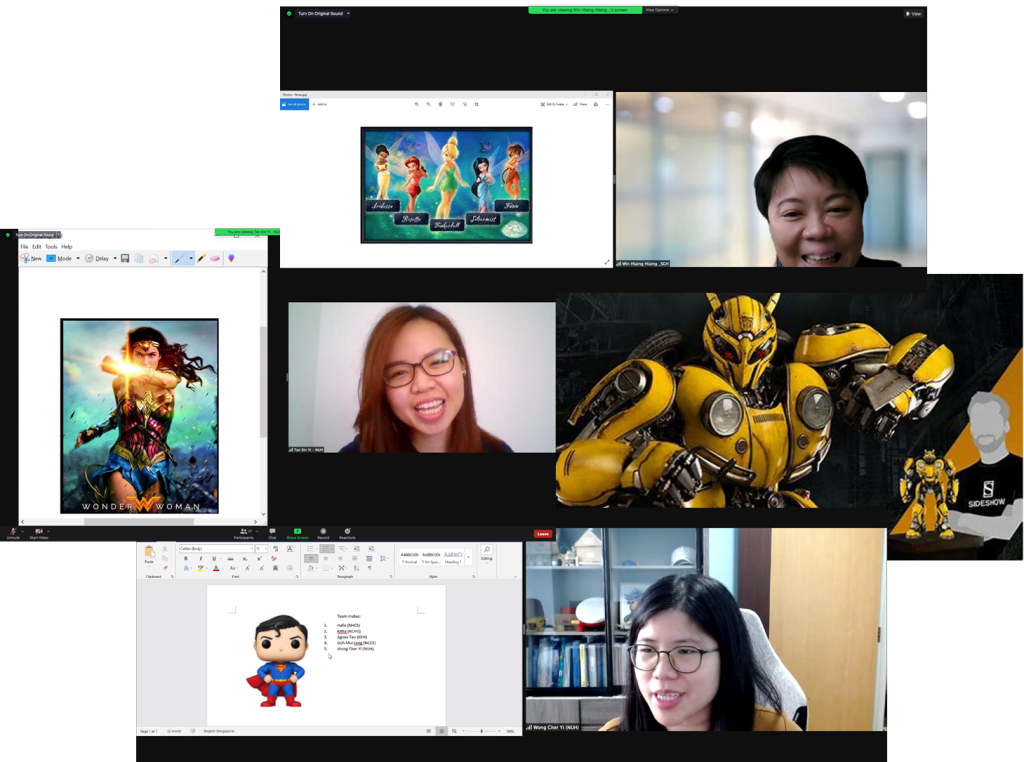The height and width of the screenshot is (762, 1024).
Task: Click the View button in Zoom
Action: pyautogui.click(x=914, y=13)
